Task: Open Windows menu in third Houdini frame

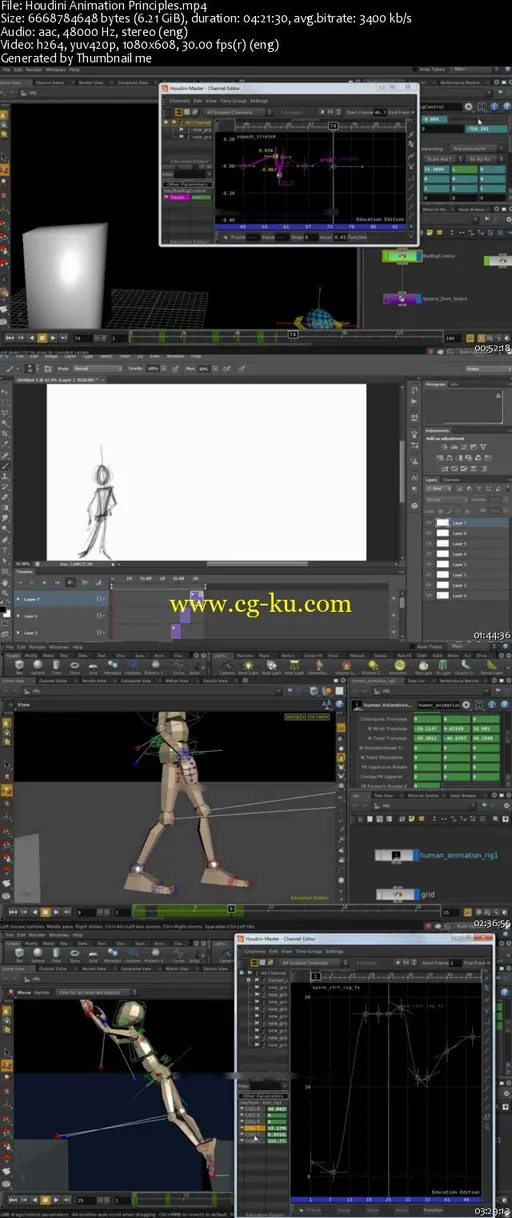Action: (x=59, y=647)
